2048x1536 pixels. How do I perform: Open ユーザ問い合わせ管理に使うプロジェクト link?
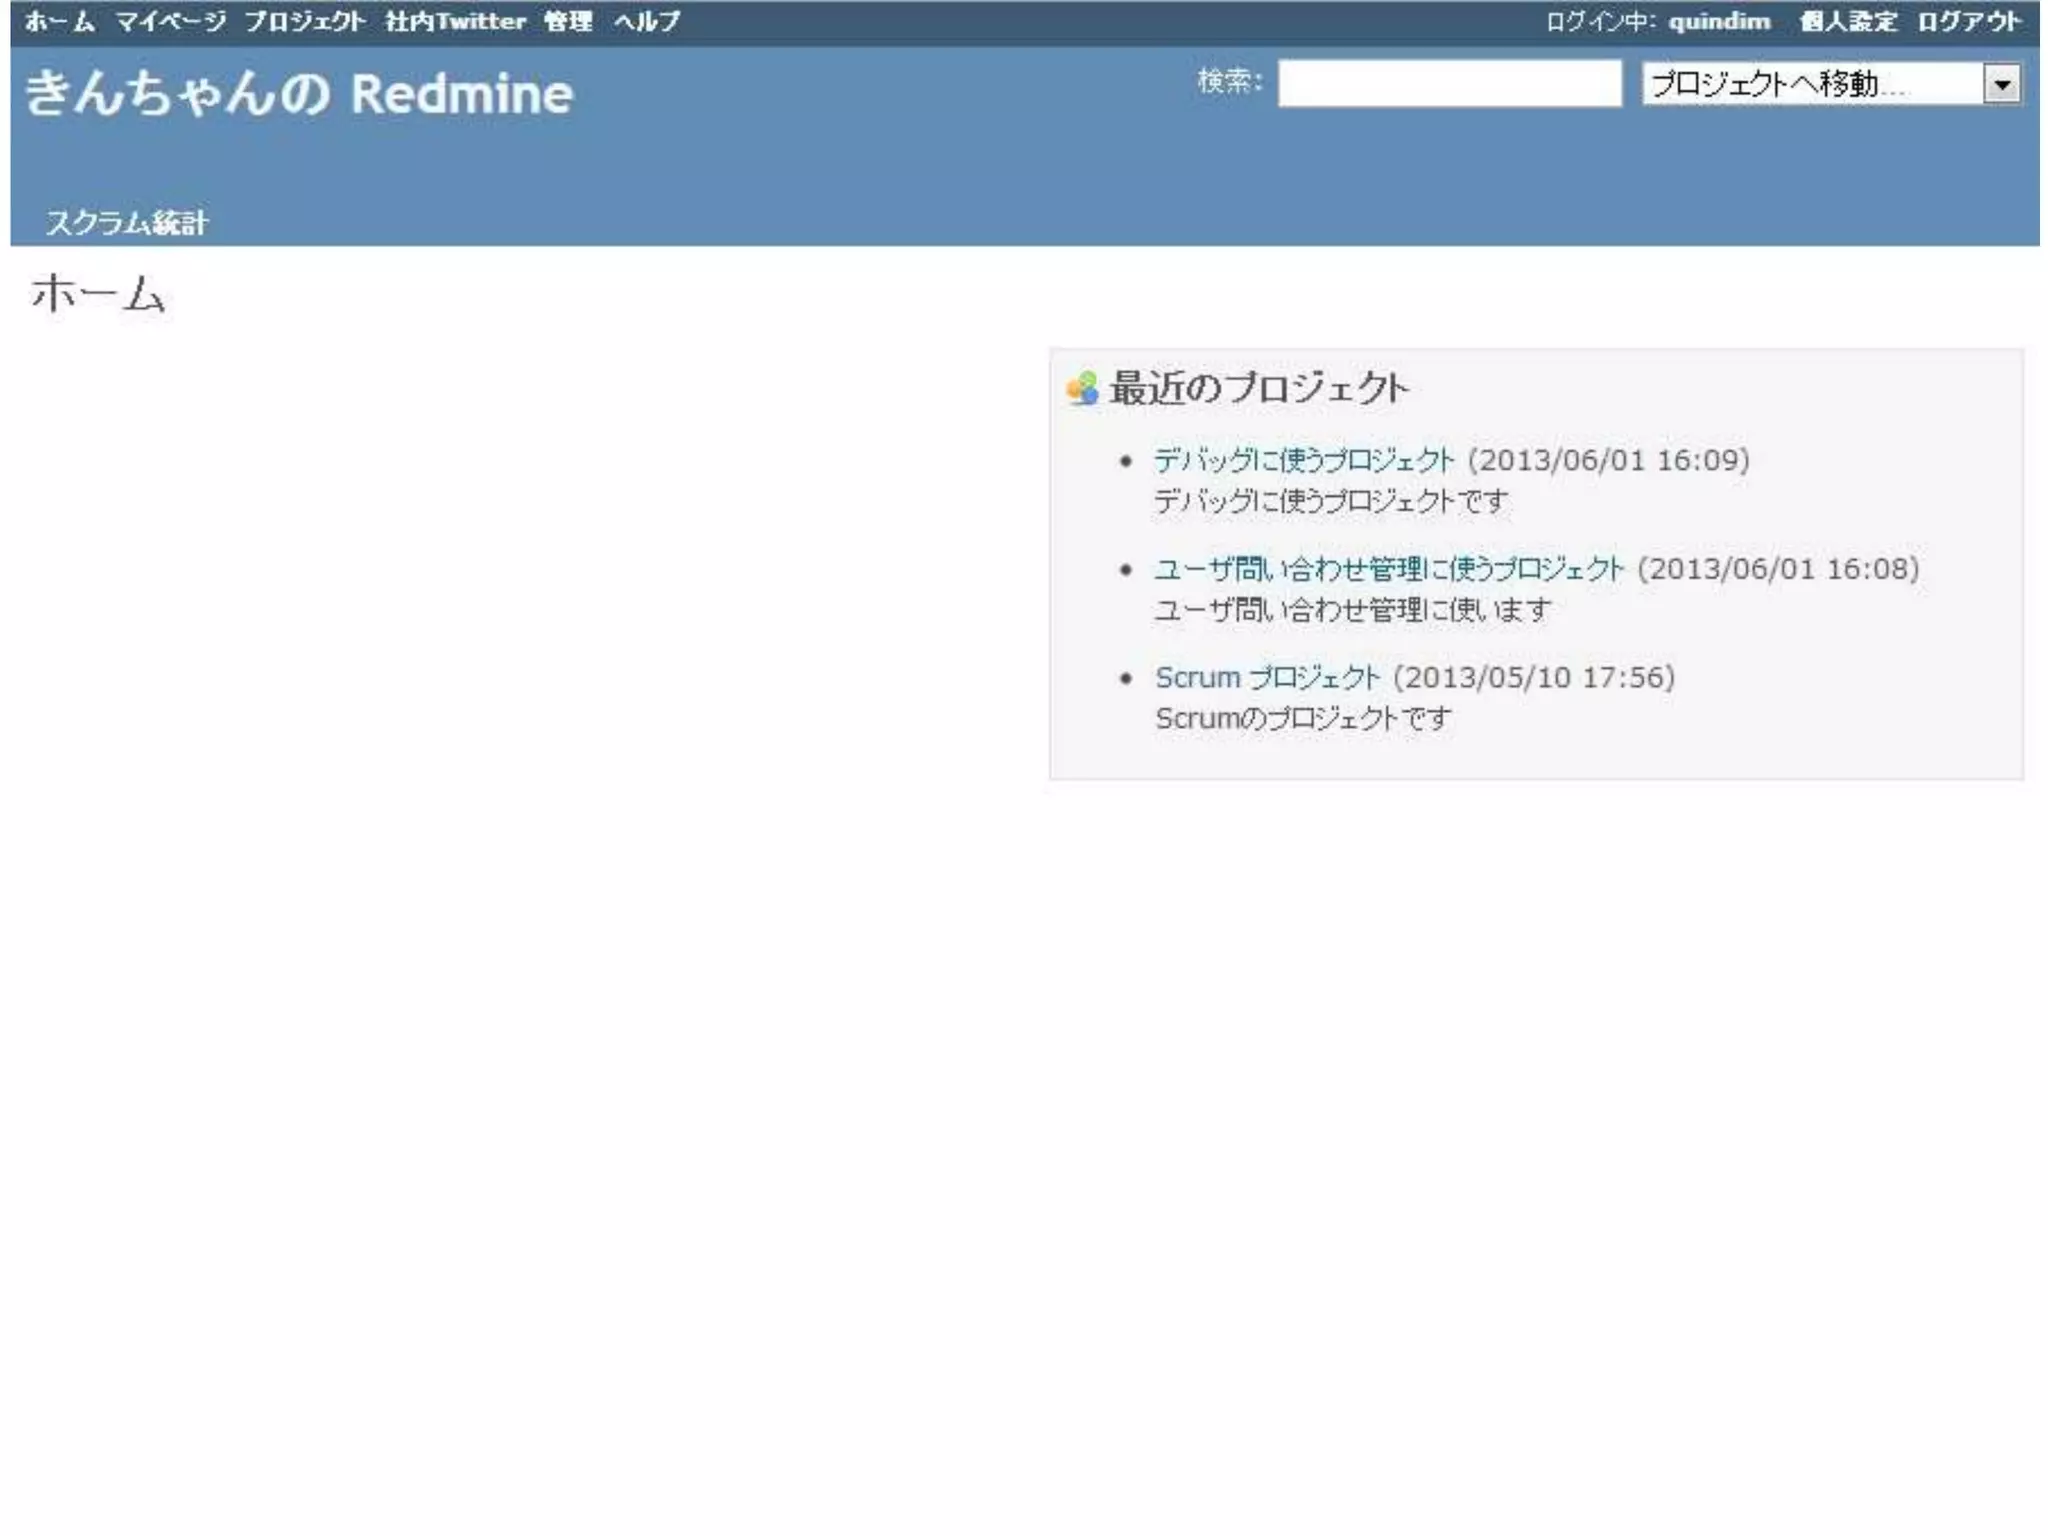tap(1388, 569)
